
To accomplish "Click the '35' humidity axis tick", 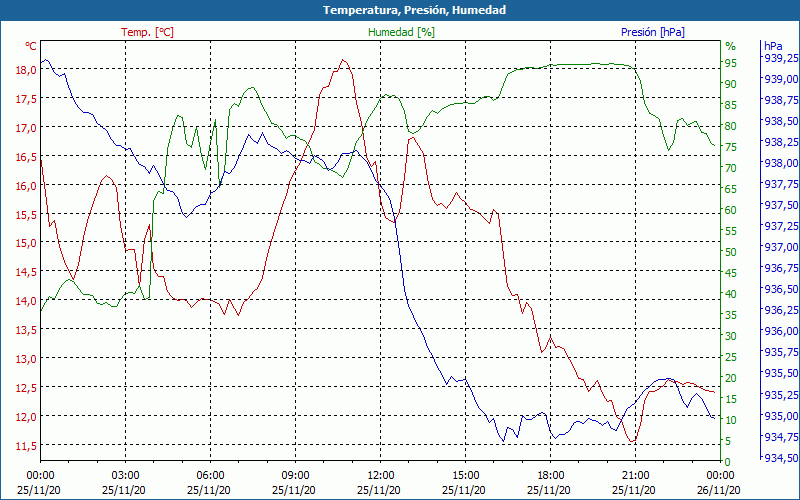I will point(731,315).
